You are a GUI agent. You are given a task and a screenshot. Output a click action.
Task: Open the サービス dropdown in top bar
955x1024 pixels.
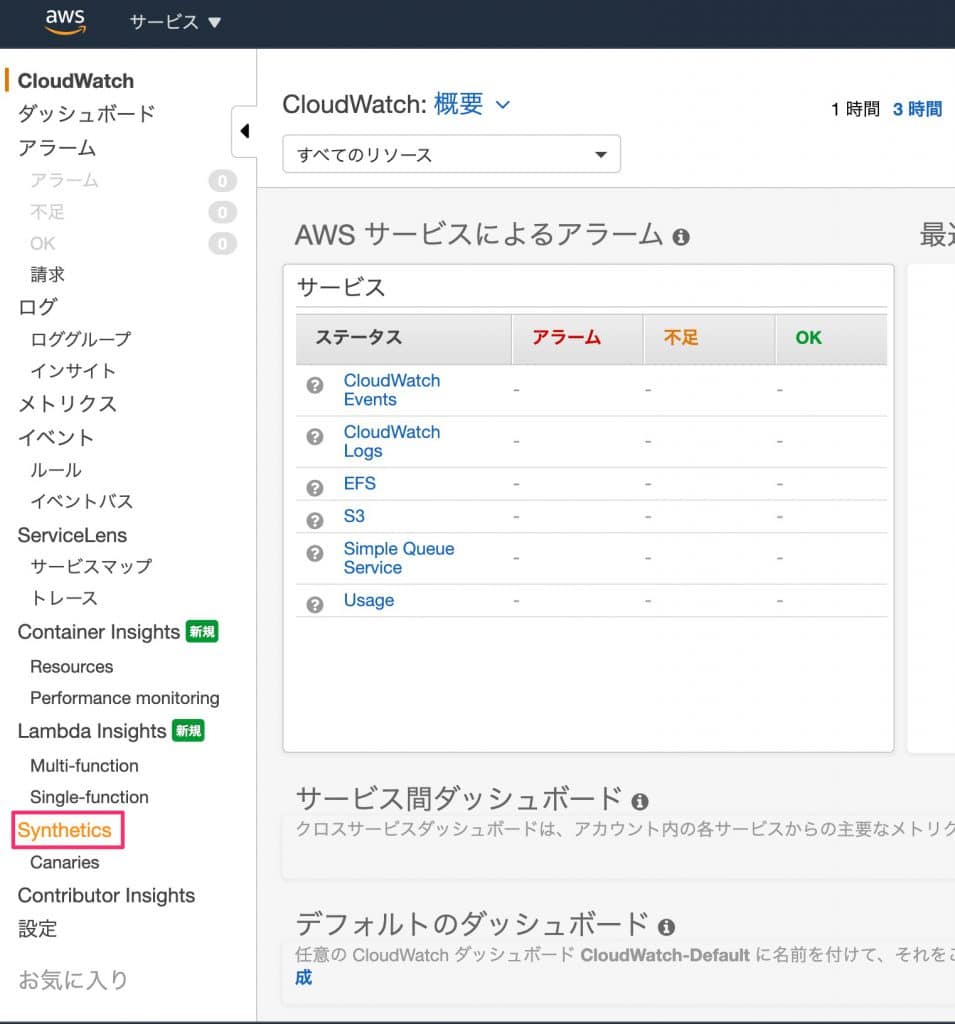pos(175,22)
